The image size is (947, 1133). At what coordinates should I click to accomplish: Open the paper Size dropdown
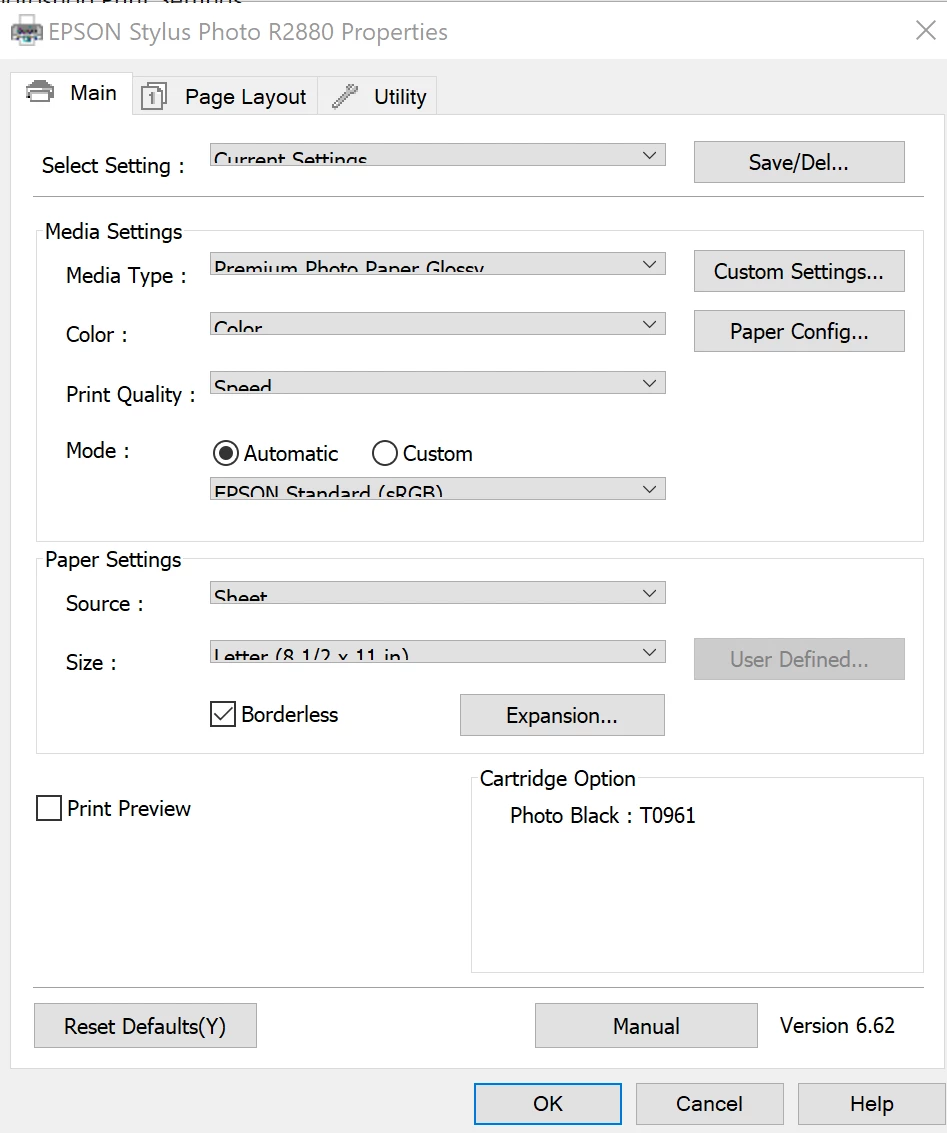pyautogui.click(x=438, y=652)
